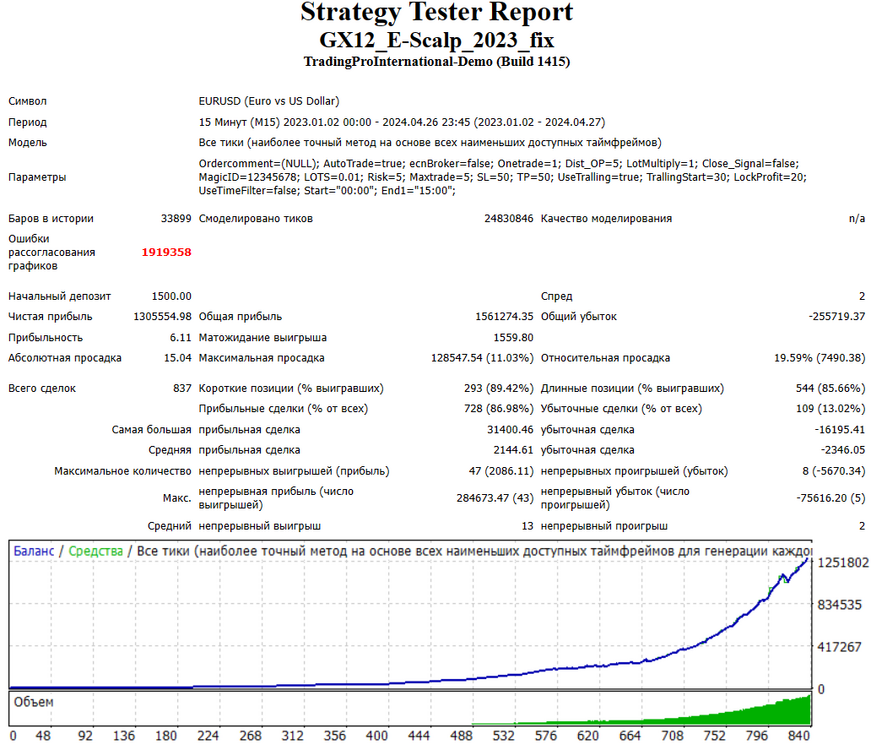This screenshot has height=750, width=871.
Task: Select initial deposit value 1500.00
Action: coord(171,296)
